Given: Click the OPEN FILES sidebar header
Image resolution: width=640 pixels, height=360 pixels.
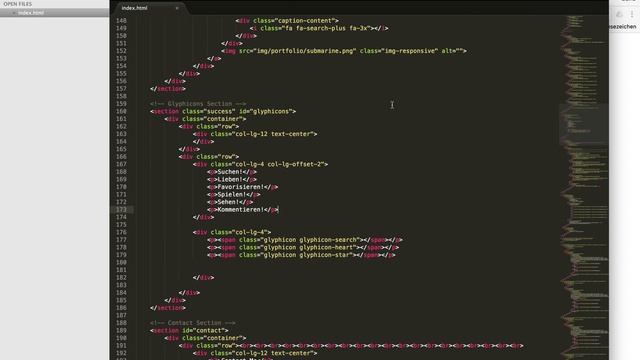Looking at the screenshot, I should [x=18, y=4].
